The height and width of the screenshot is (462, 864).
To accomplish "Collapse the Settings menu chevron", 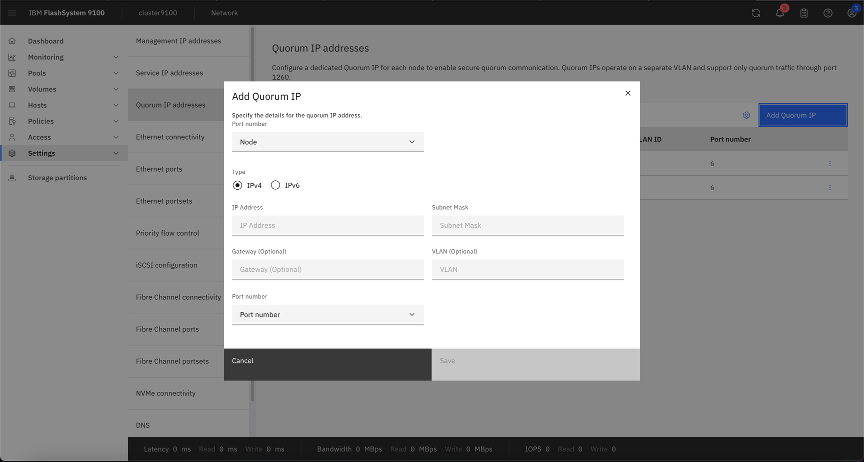I will tap(116, 153).
